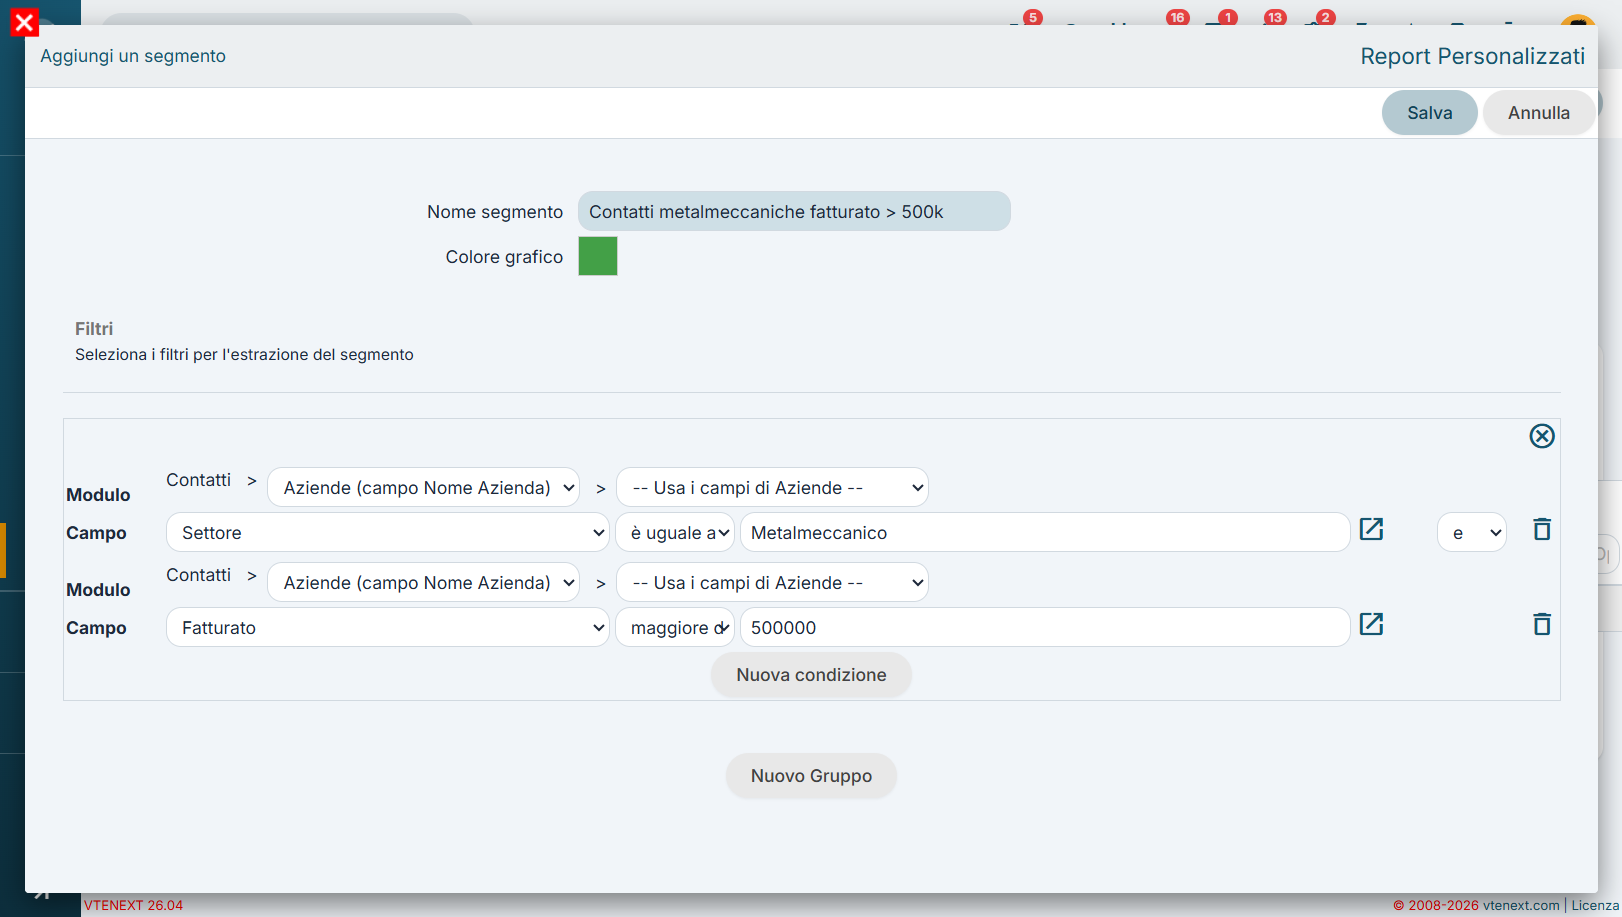Save the segment with Salva
Viewport: 1622px width, 917px height.
(x=1429, y=113)
